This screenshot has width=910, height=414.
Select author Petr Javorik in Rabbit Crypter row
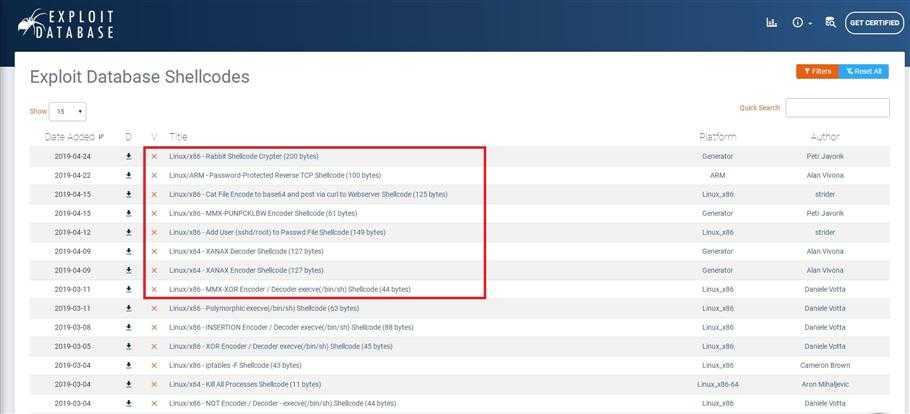point(825,156)
